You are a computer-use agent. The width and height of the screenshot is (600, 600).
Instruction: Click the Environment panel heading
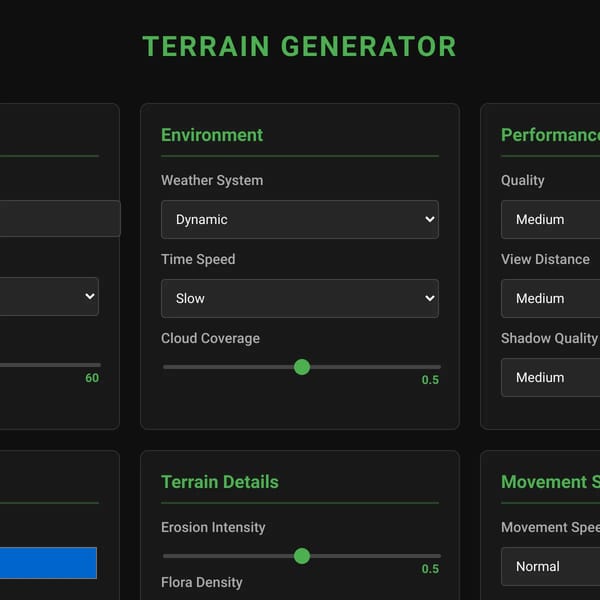coord(212,135)
